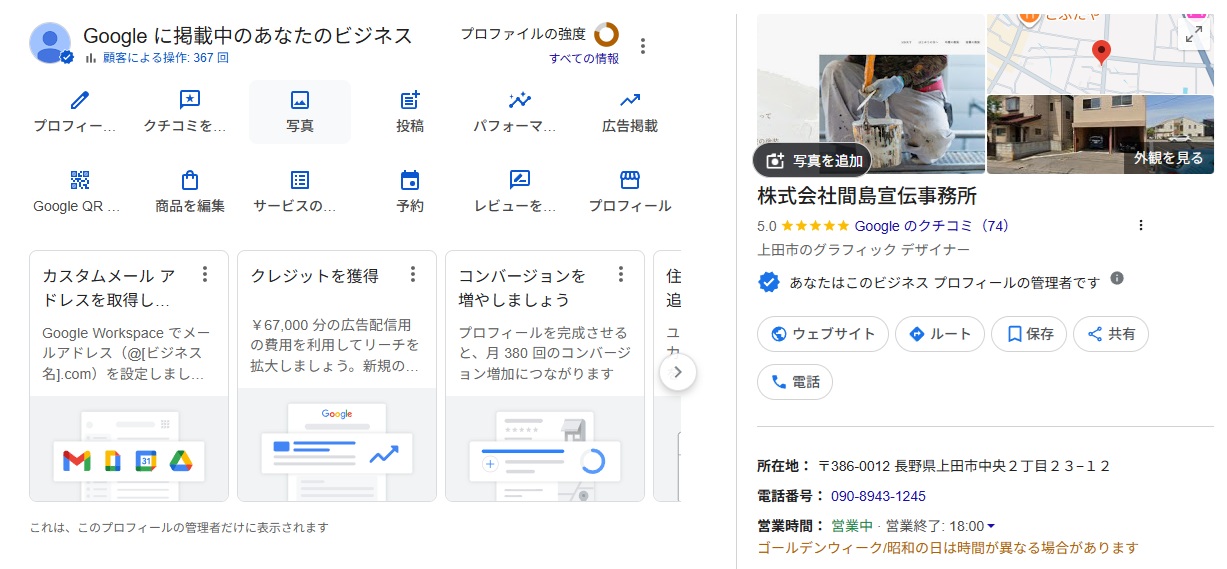Click the 予約 calendar icon

tap(410, 180)
